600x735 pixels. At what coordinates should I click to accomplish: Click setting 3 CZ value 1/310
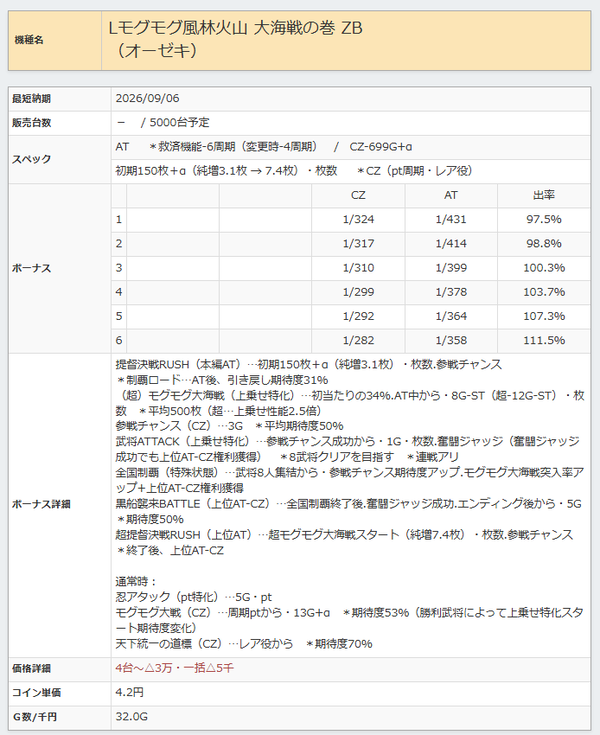pos(358,268)
